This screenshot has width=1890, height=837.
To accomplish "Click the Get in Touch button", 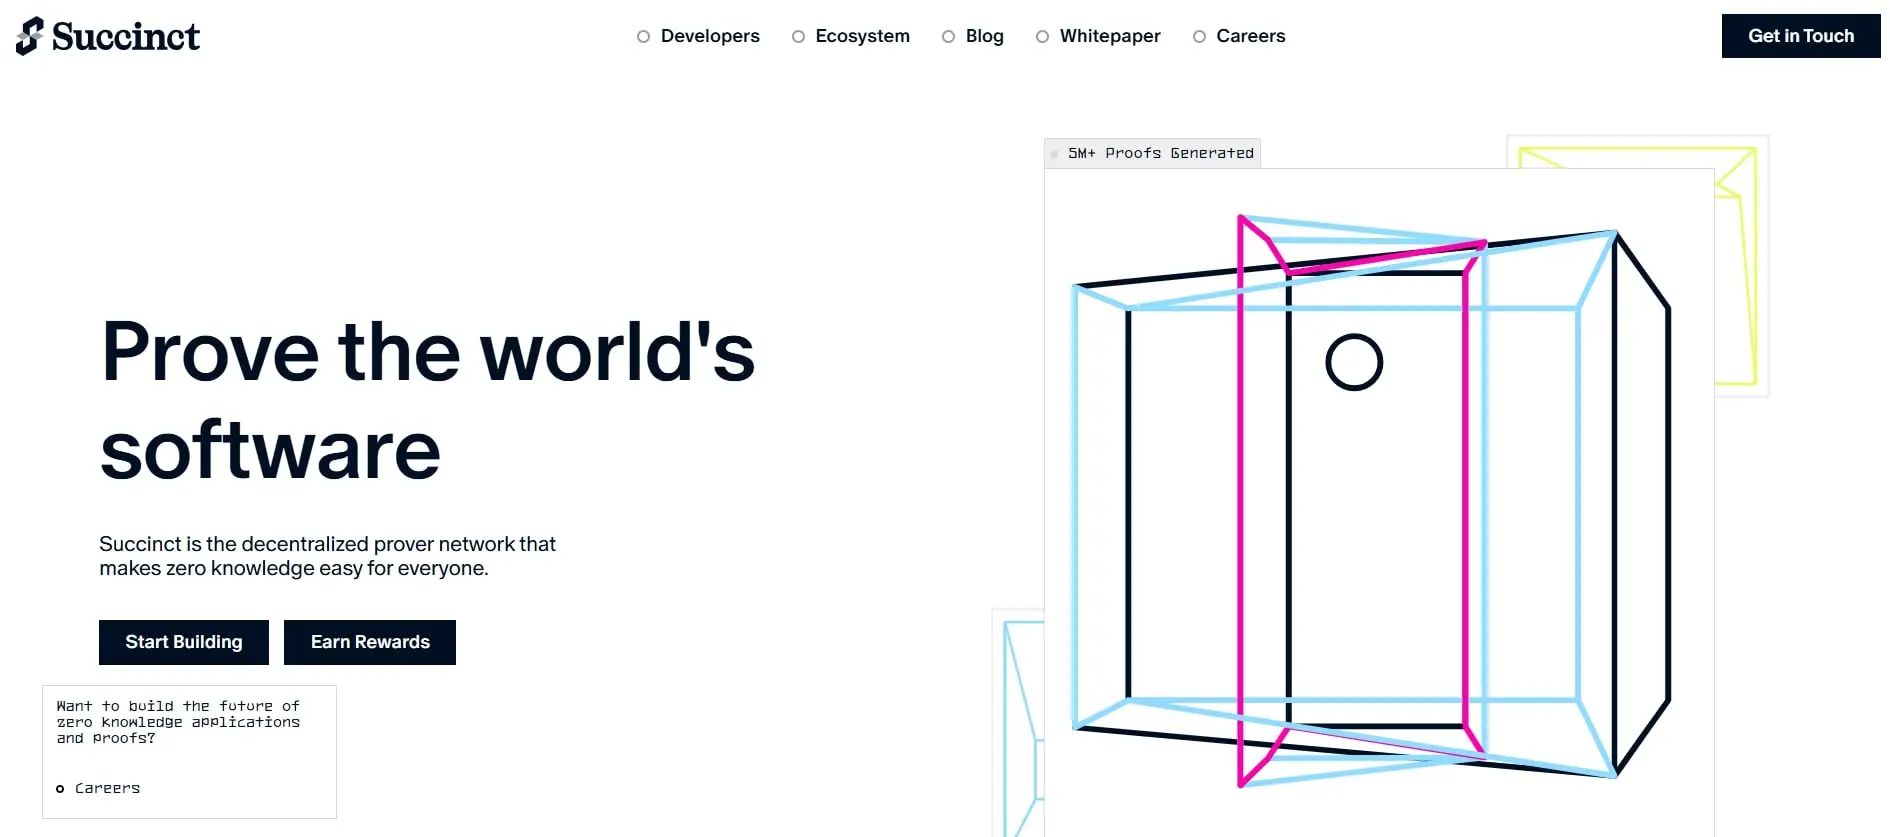I will click(x=1801, y=36).
